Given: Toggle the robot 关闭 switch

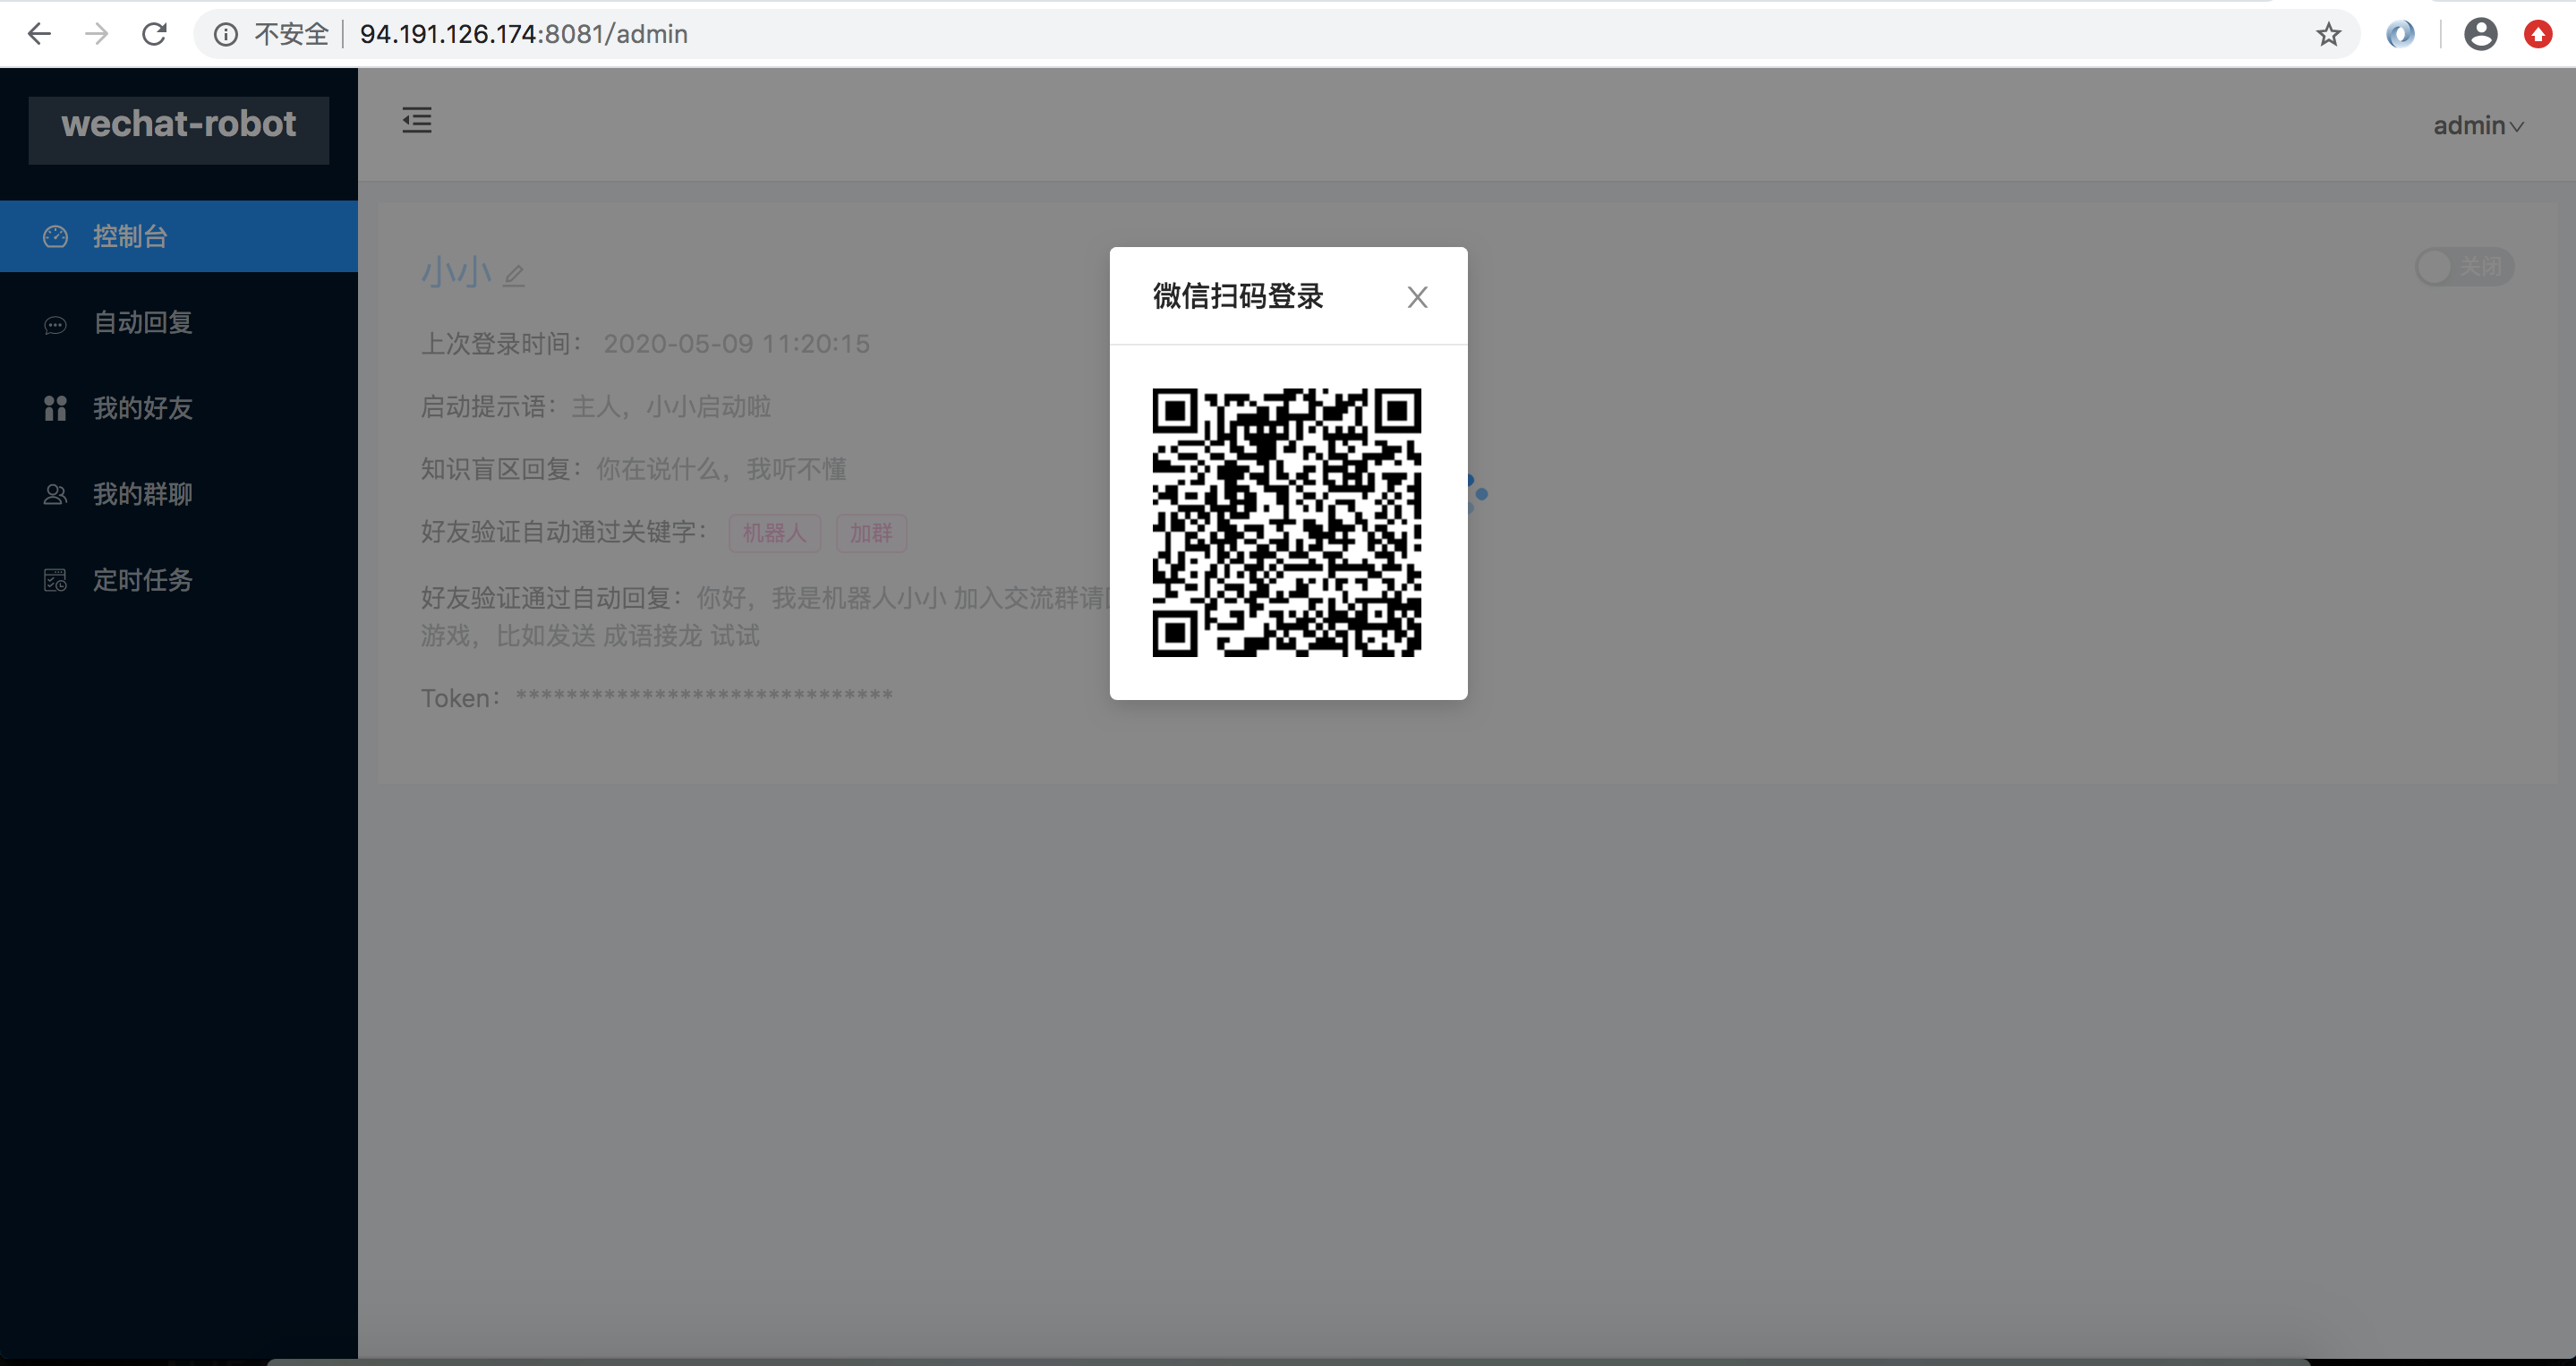Looking at the screenshot, I should pyautogui.click(x=2463, y=267).
